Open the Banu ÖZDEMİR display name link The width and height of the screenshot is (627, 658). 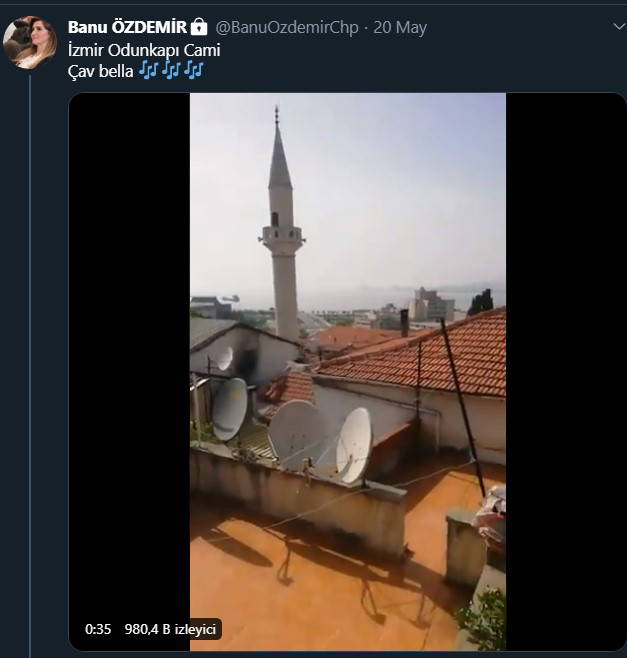[x=128, y=26]
